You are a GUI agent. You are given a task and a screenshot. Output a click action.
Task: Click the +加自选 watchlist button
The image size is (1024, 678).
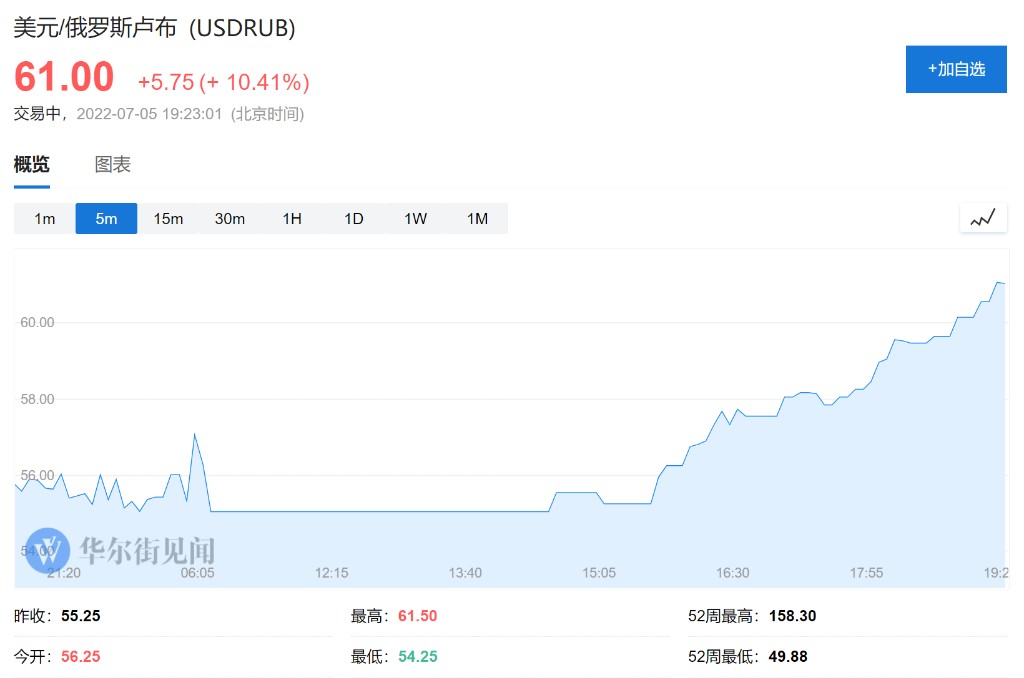pyautogui.click(x=956, y=69)
